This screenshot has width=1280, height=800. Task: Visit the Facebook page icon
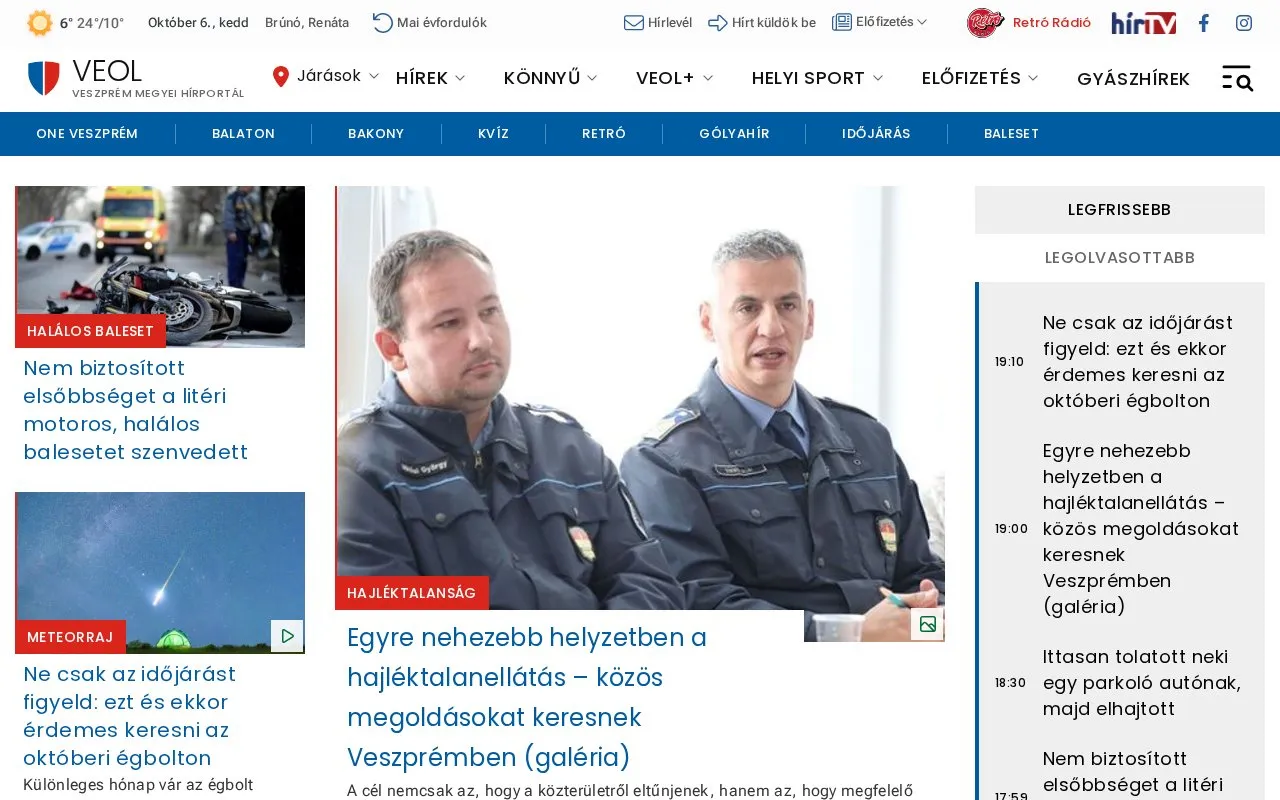tap(1204, 23)
